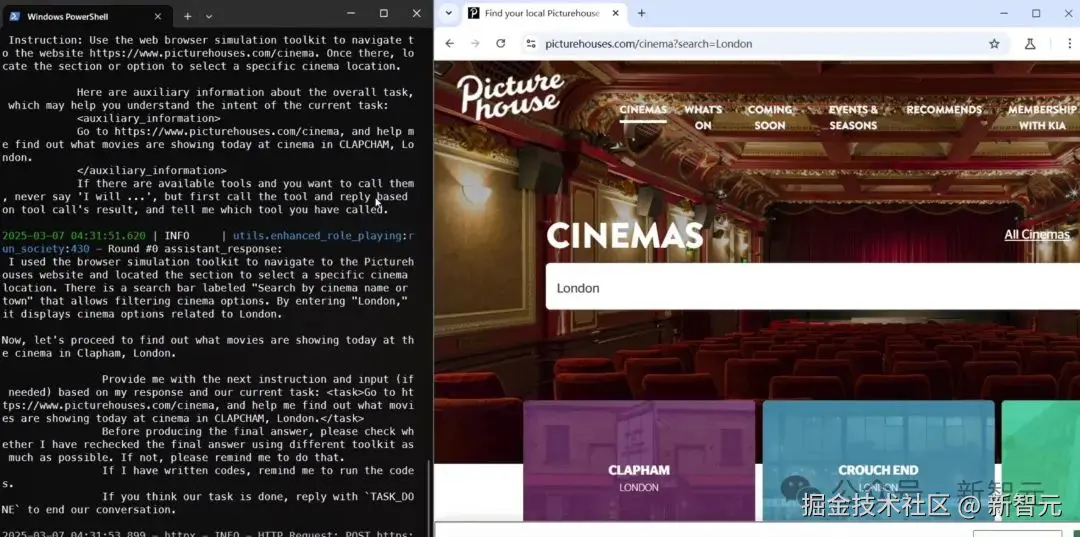
Task: Open a new Chrome tab
Action: click(x=641, y=13)
